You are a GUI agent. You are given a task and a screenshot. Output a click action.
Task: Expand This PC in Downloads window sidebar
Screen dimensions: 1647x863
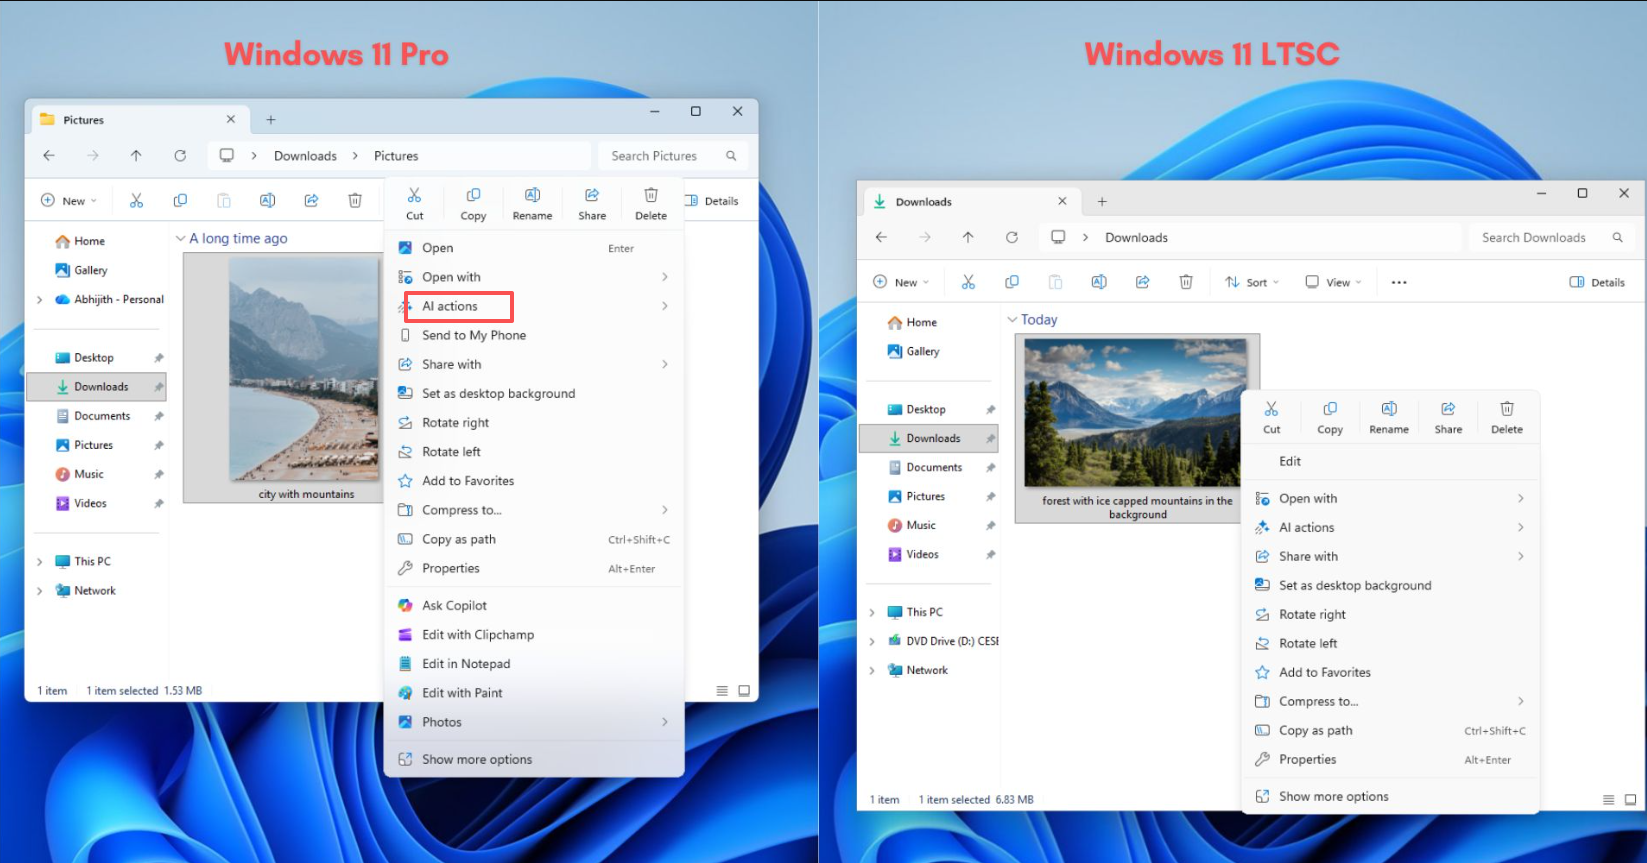(x=872, y=612)
